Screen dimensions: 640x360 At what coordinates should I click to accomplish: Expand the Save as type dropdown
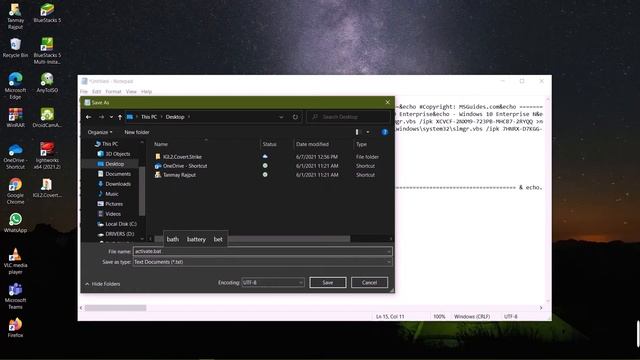pos(389,262)
